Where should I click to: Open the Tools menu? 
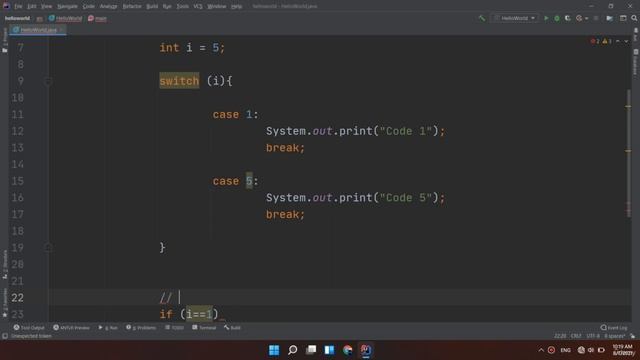point(182,6)
